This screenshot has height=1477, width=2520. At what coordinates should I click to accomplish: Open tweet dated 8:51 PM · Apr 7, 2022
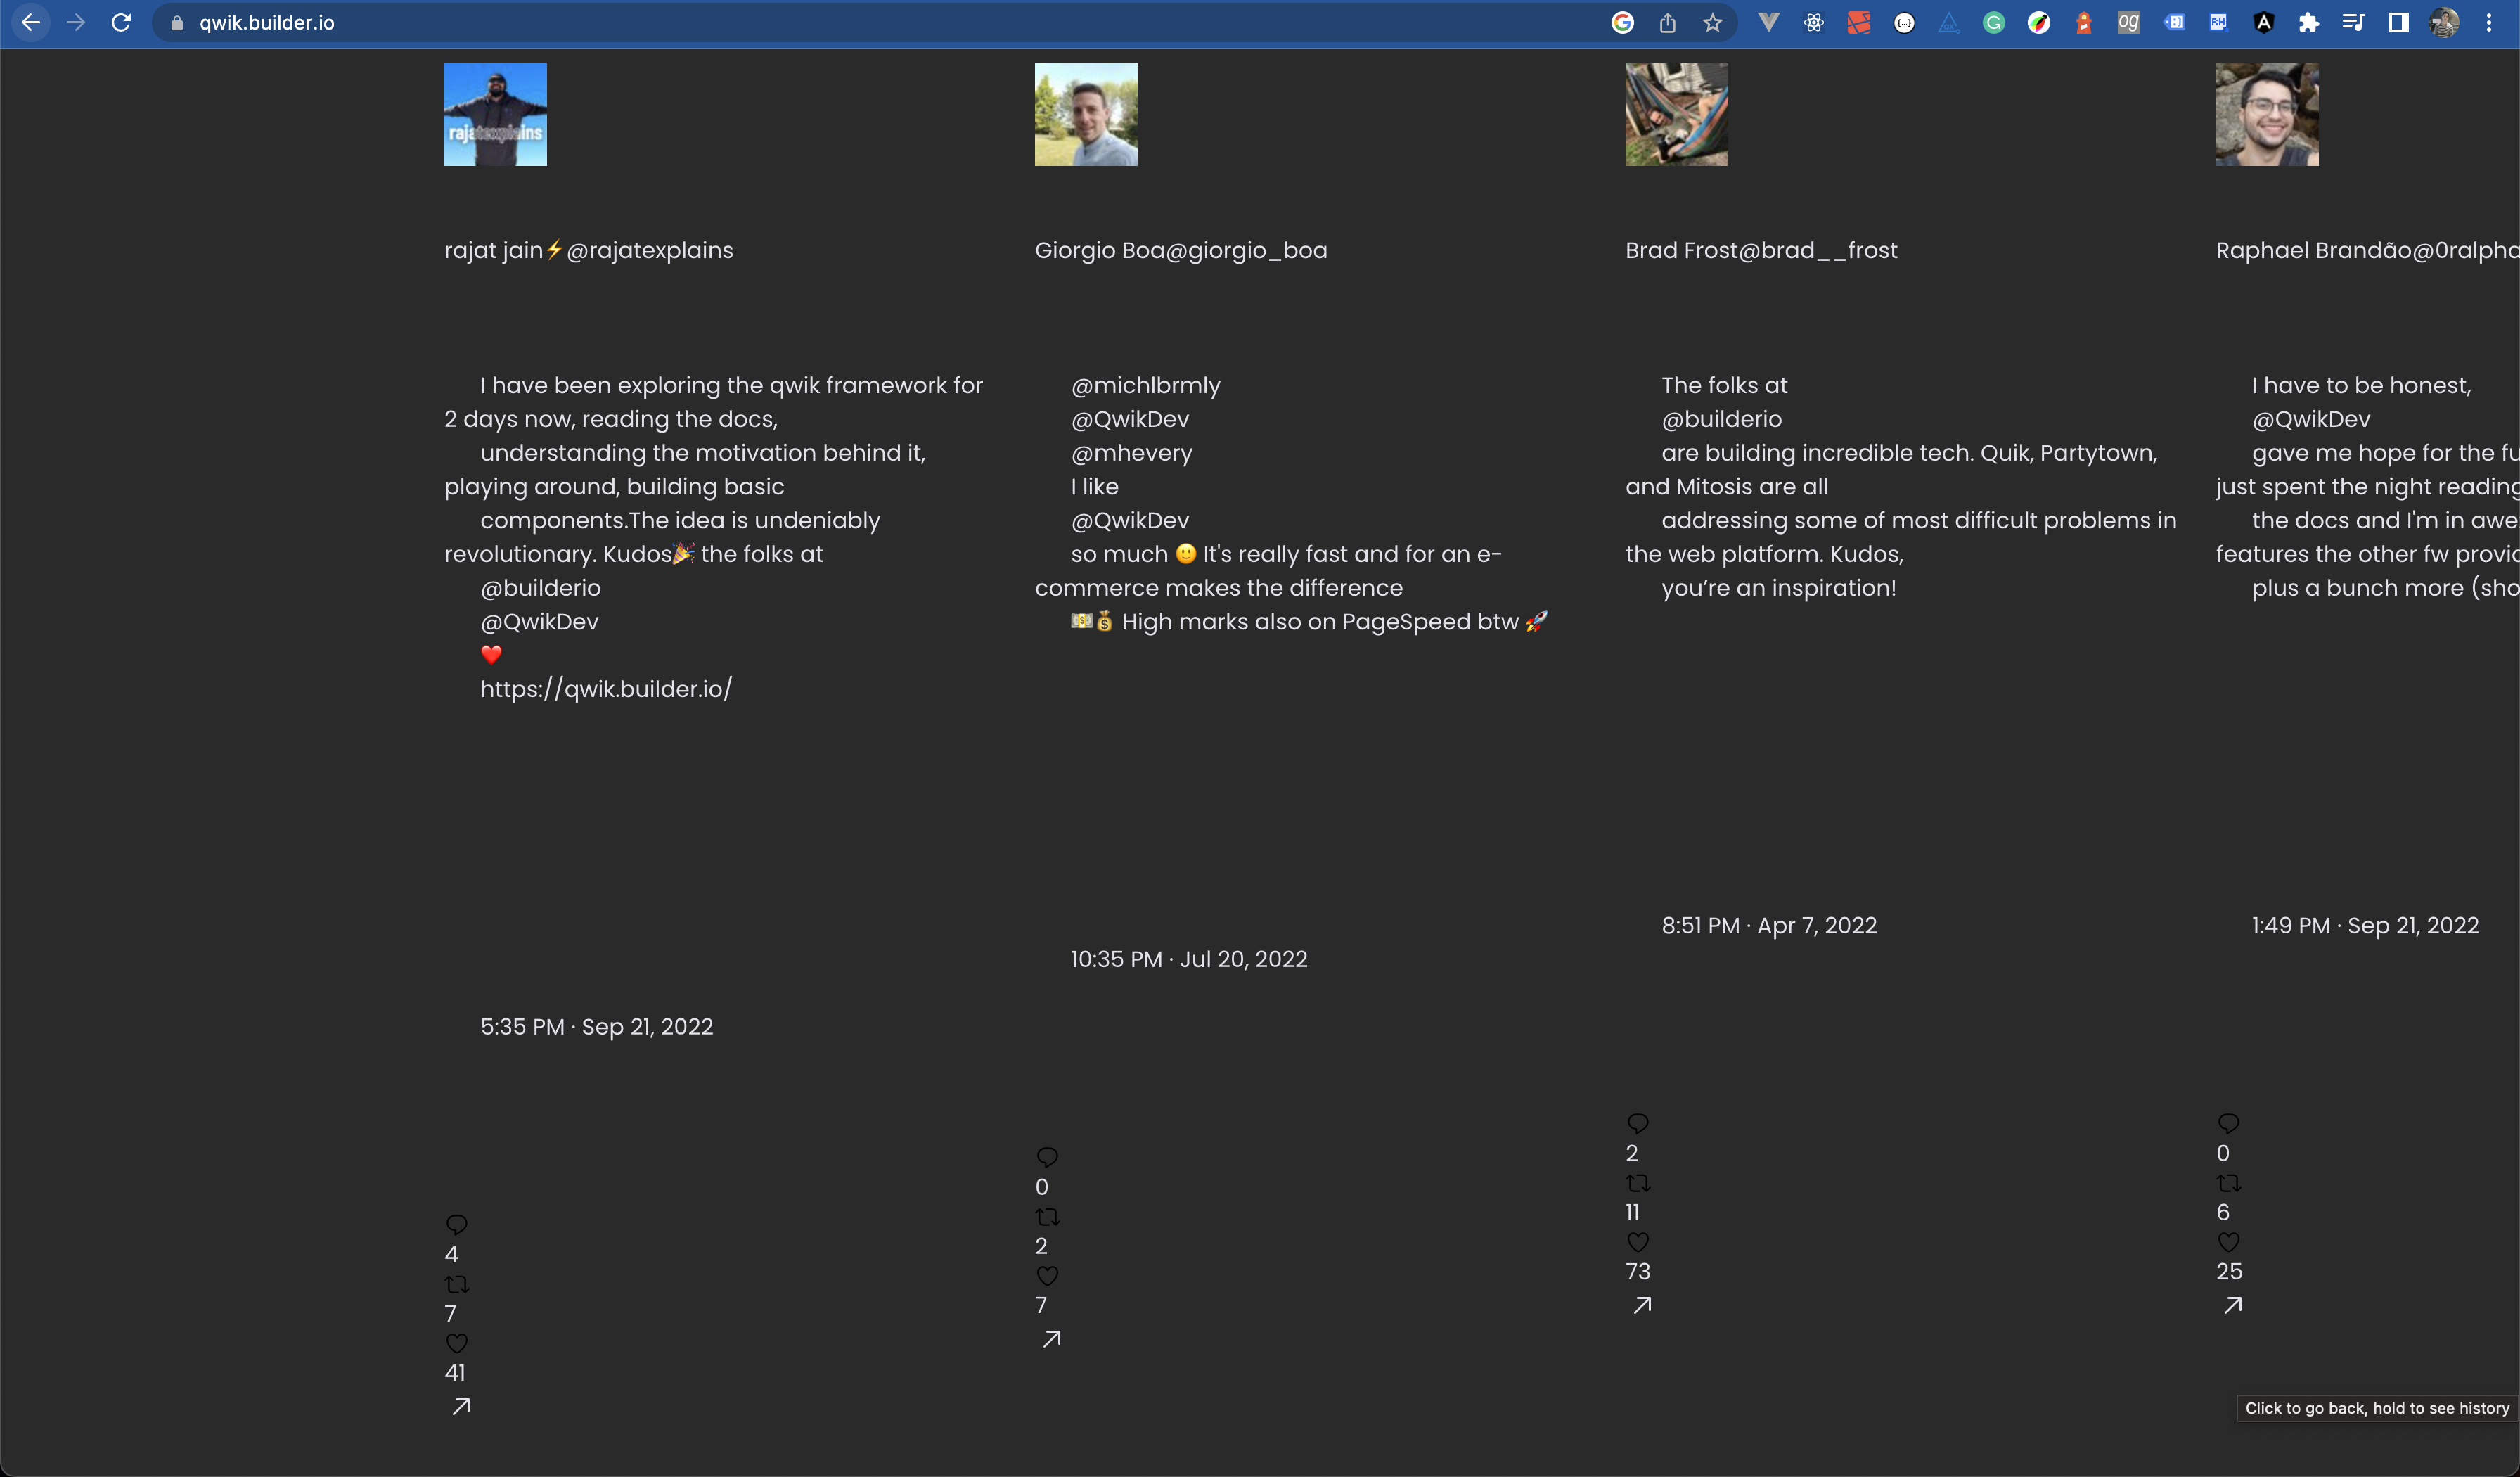point(1769,925)
